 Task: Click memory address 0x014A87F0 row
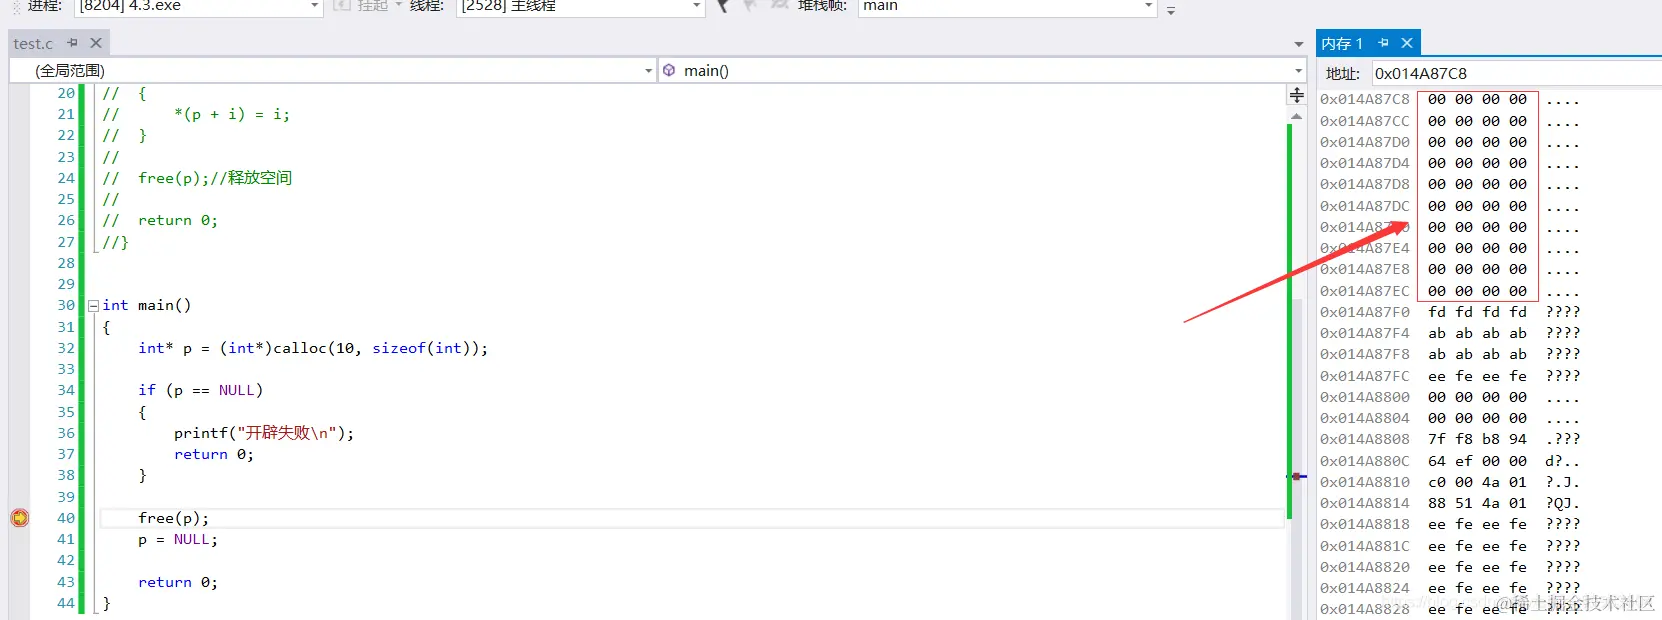click(x=1364, y=312)
